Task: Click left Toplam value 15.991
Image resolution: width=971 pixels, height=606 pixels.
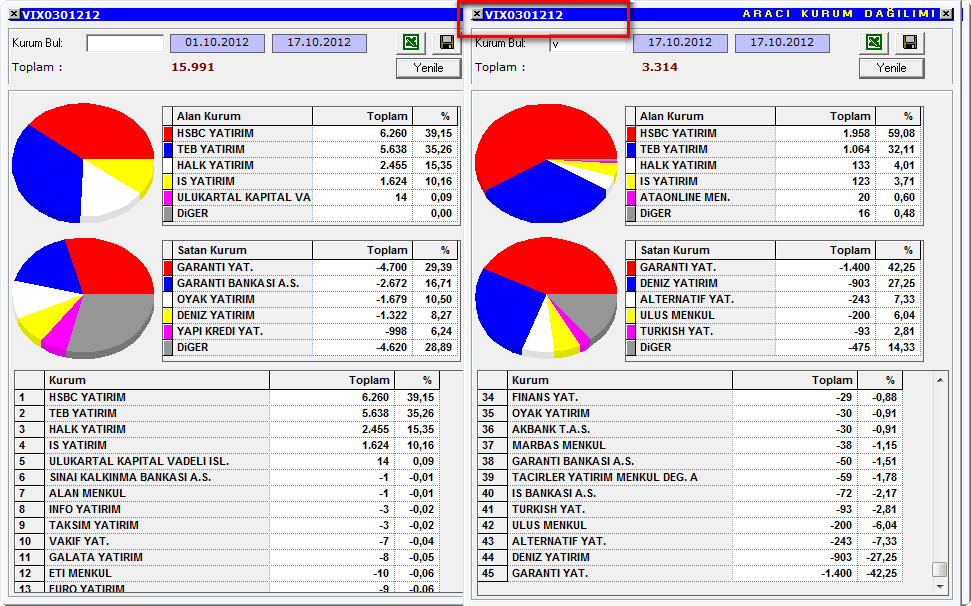Action: click(x=193, y=67)
